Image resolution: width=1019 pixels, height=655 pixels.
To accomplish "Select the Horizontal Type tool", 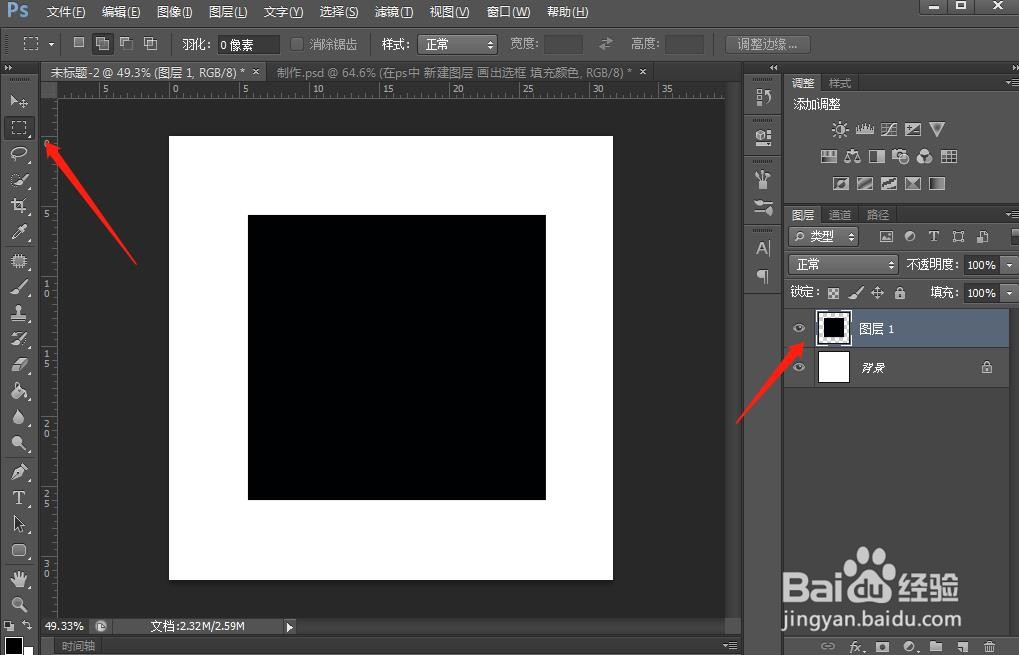I will point(19,498).
